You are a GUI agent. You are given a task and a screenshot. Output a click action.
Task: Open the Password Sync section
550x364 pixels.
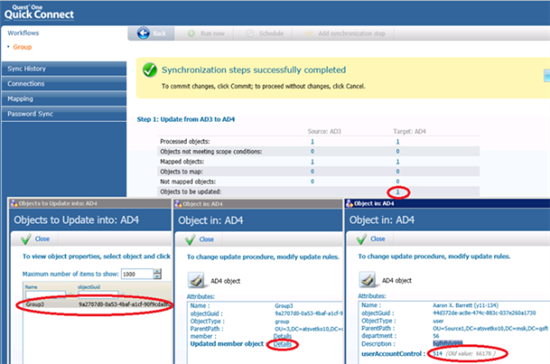pos(64,114)
